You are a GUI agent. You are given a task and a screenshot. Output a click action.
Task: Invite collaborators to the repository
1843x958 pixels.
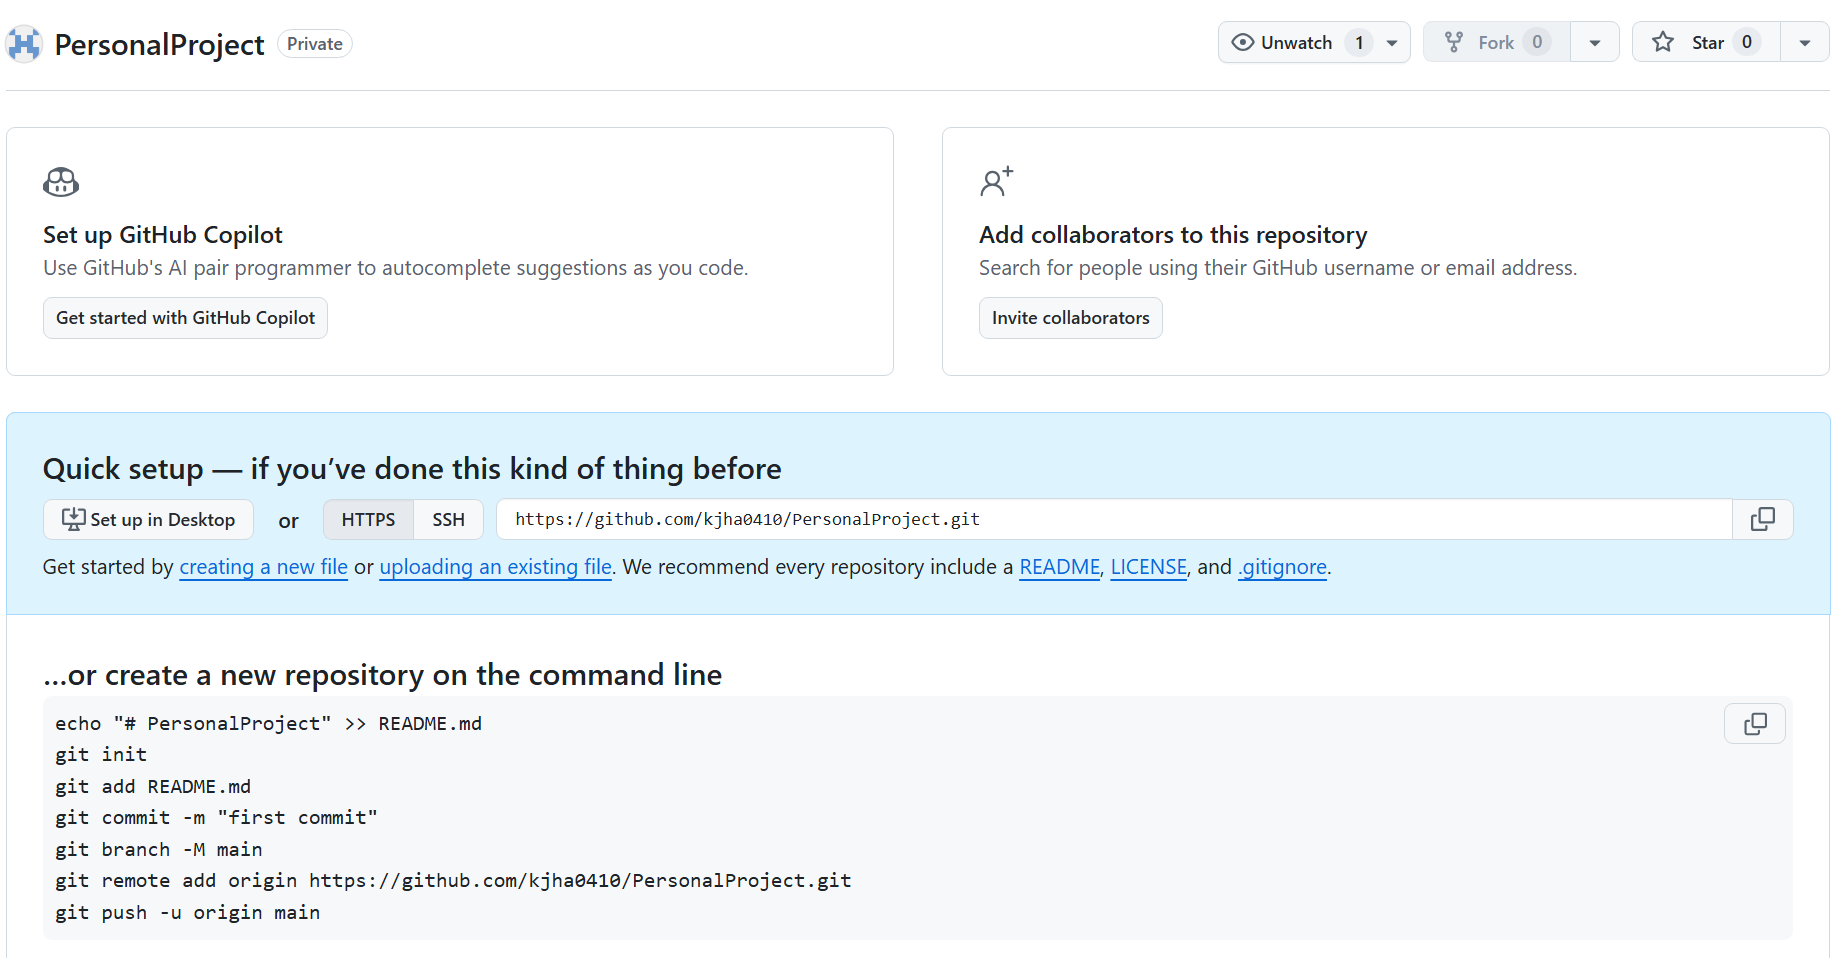(1070, 318)
